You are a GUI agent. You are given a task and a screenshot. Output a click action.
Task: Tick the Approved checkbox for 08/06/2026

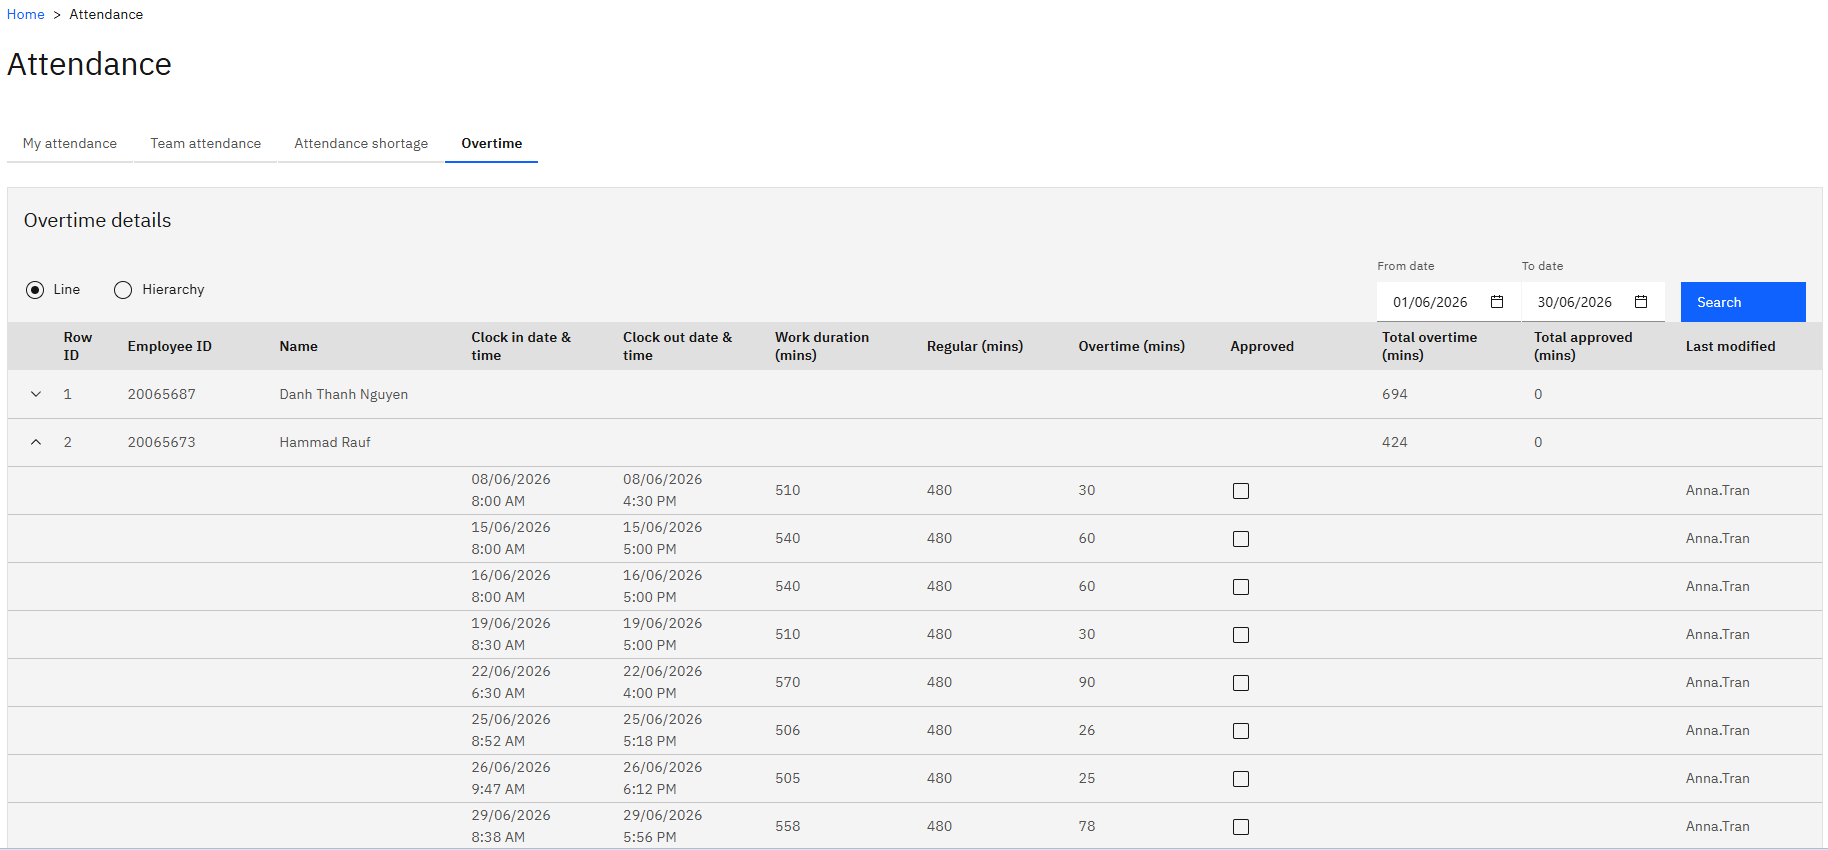click(x=1241, y=491)
